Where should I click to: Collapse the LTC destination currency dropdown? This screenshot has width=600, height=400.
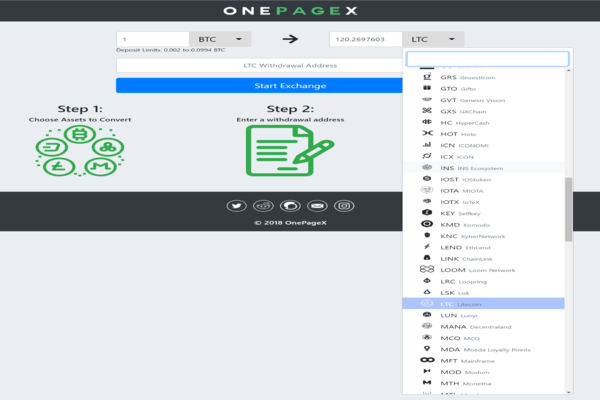[433, 39]
